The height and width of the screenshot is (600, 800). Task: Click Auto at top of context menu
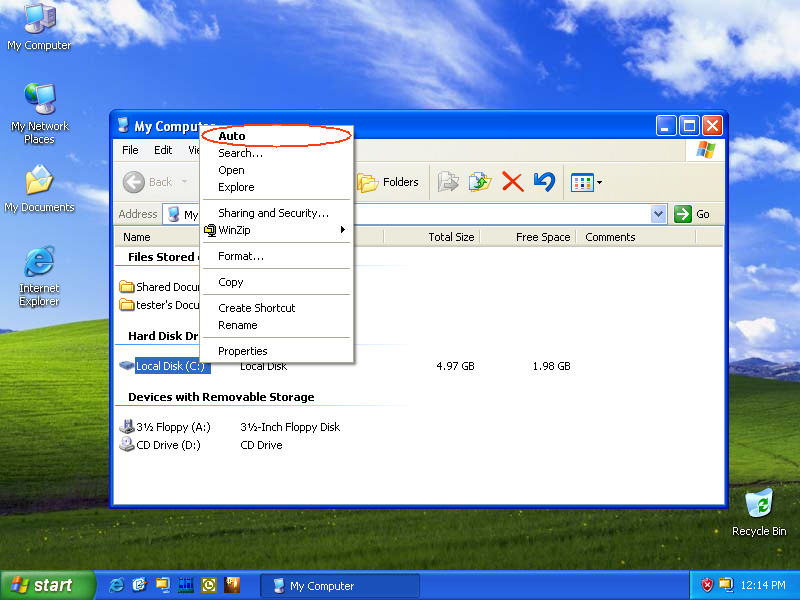click(232, 136)
